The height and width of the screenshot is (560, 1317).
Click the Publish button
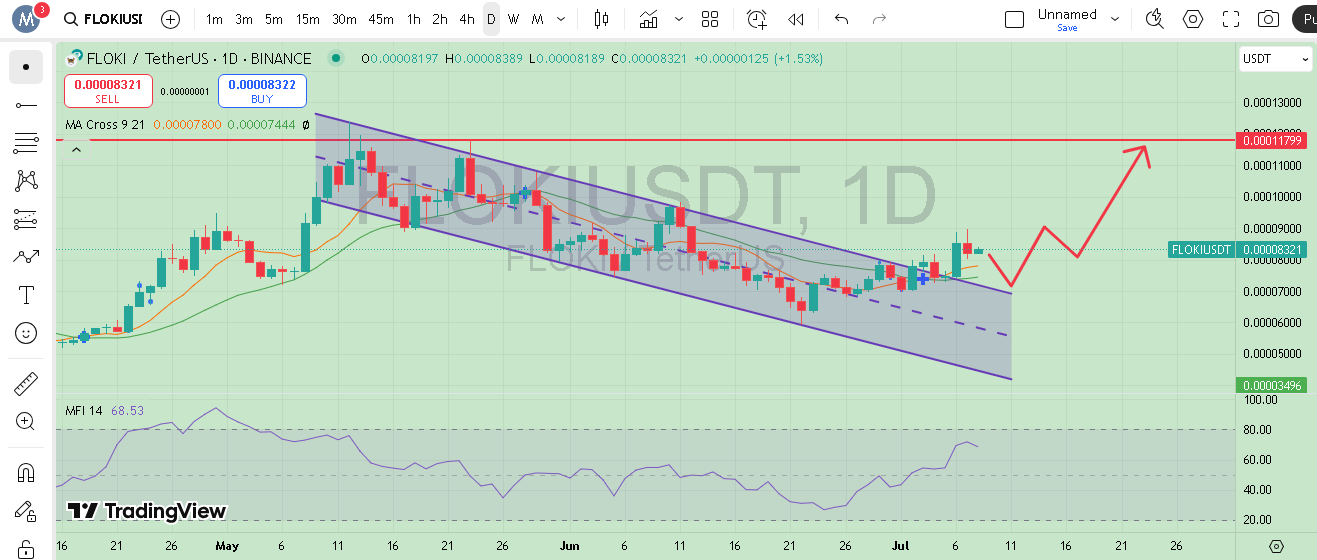1304,19
